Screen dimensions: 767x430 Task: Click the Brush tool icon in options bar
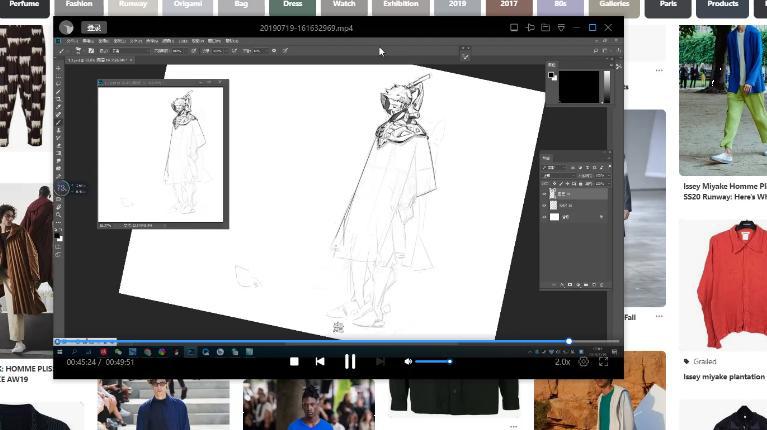tap(62, 51)
